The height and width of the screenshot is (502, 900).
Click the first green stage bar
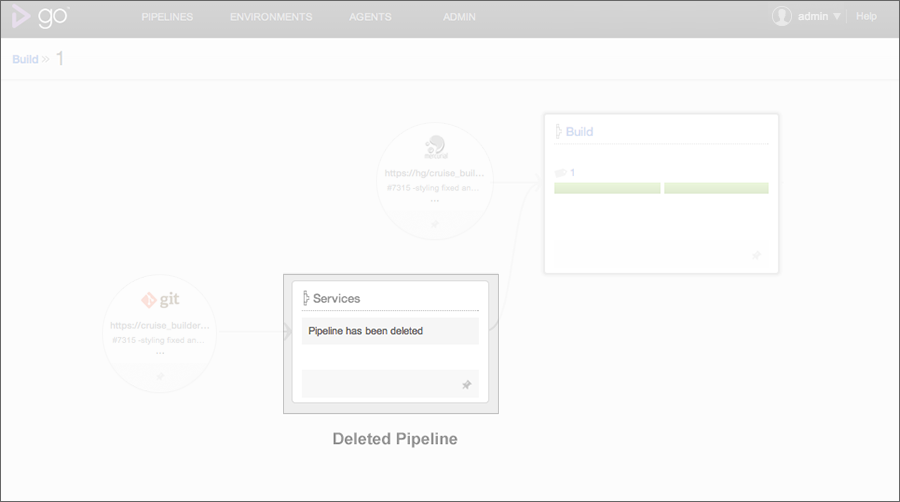[x=607, y=188]
